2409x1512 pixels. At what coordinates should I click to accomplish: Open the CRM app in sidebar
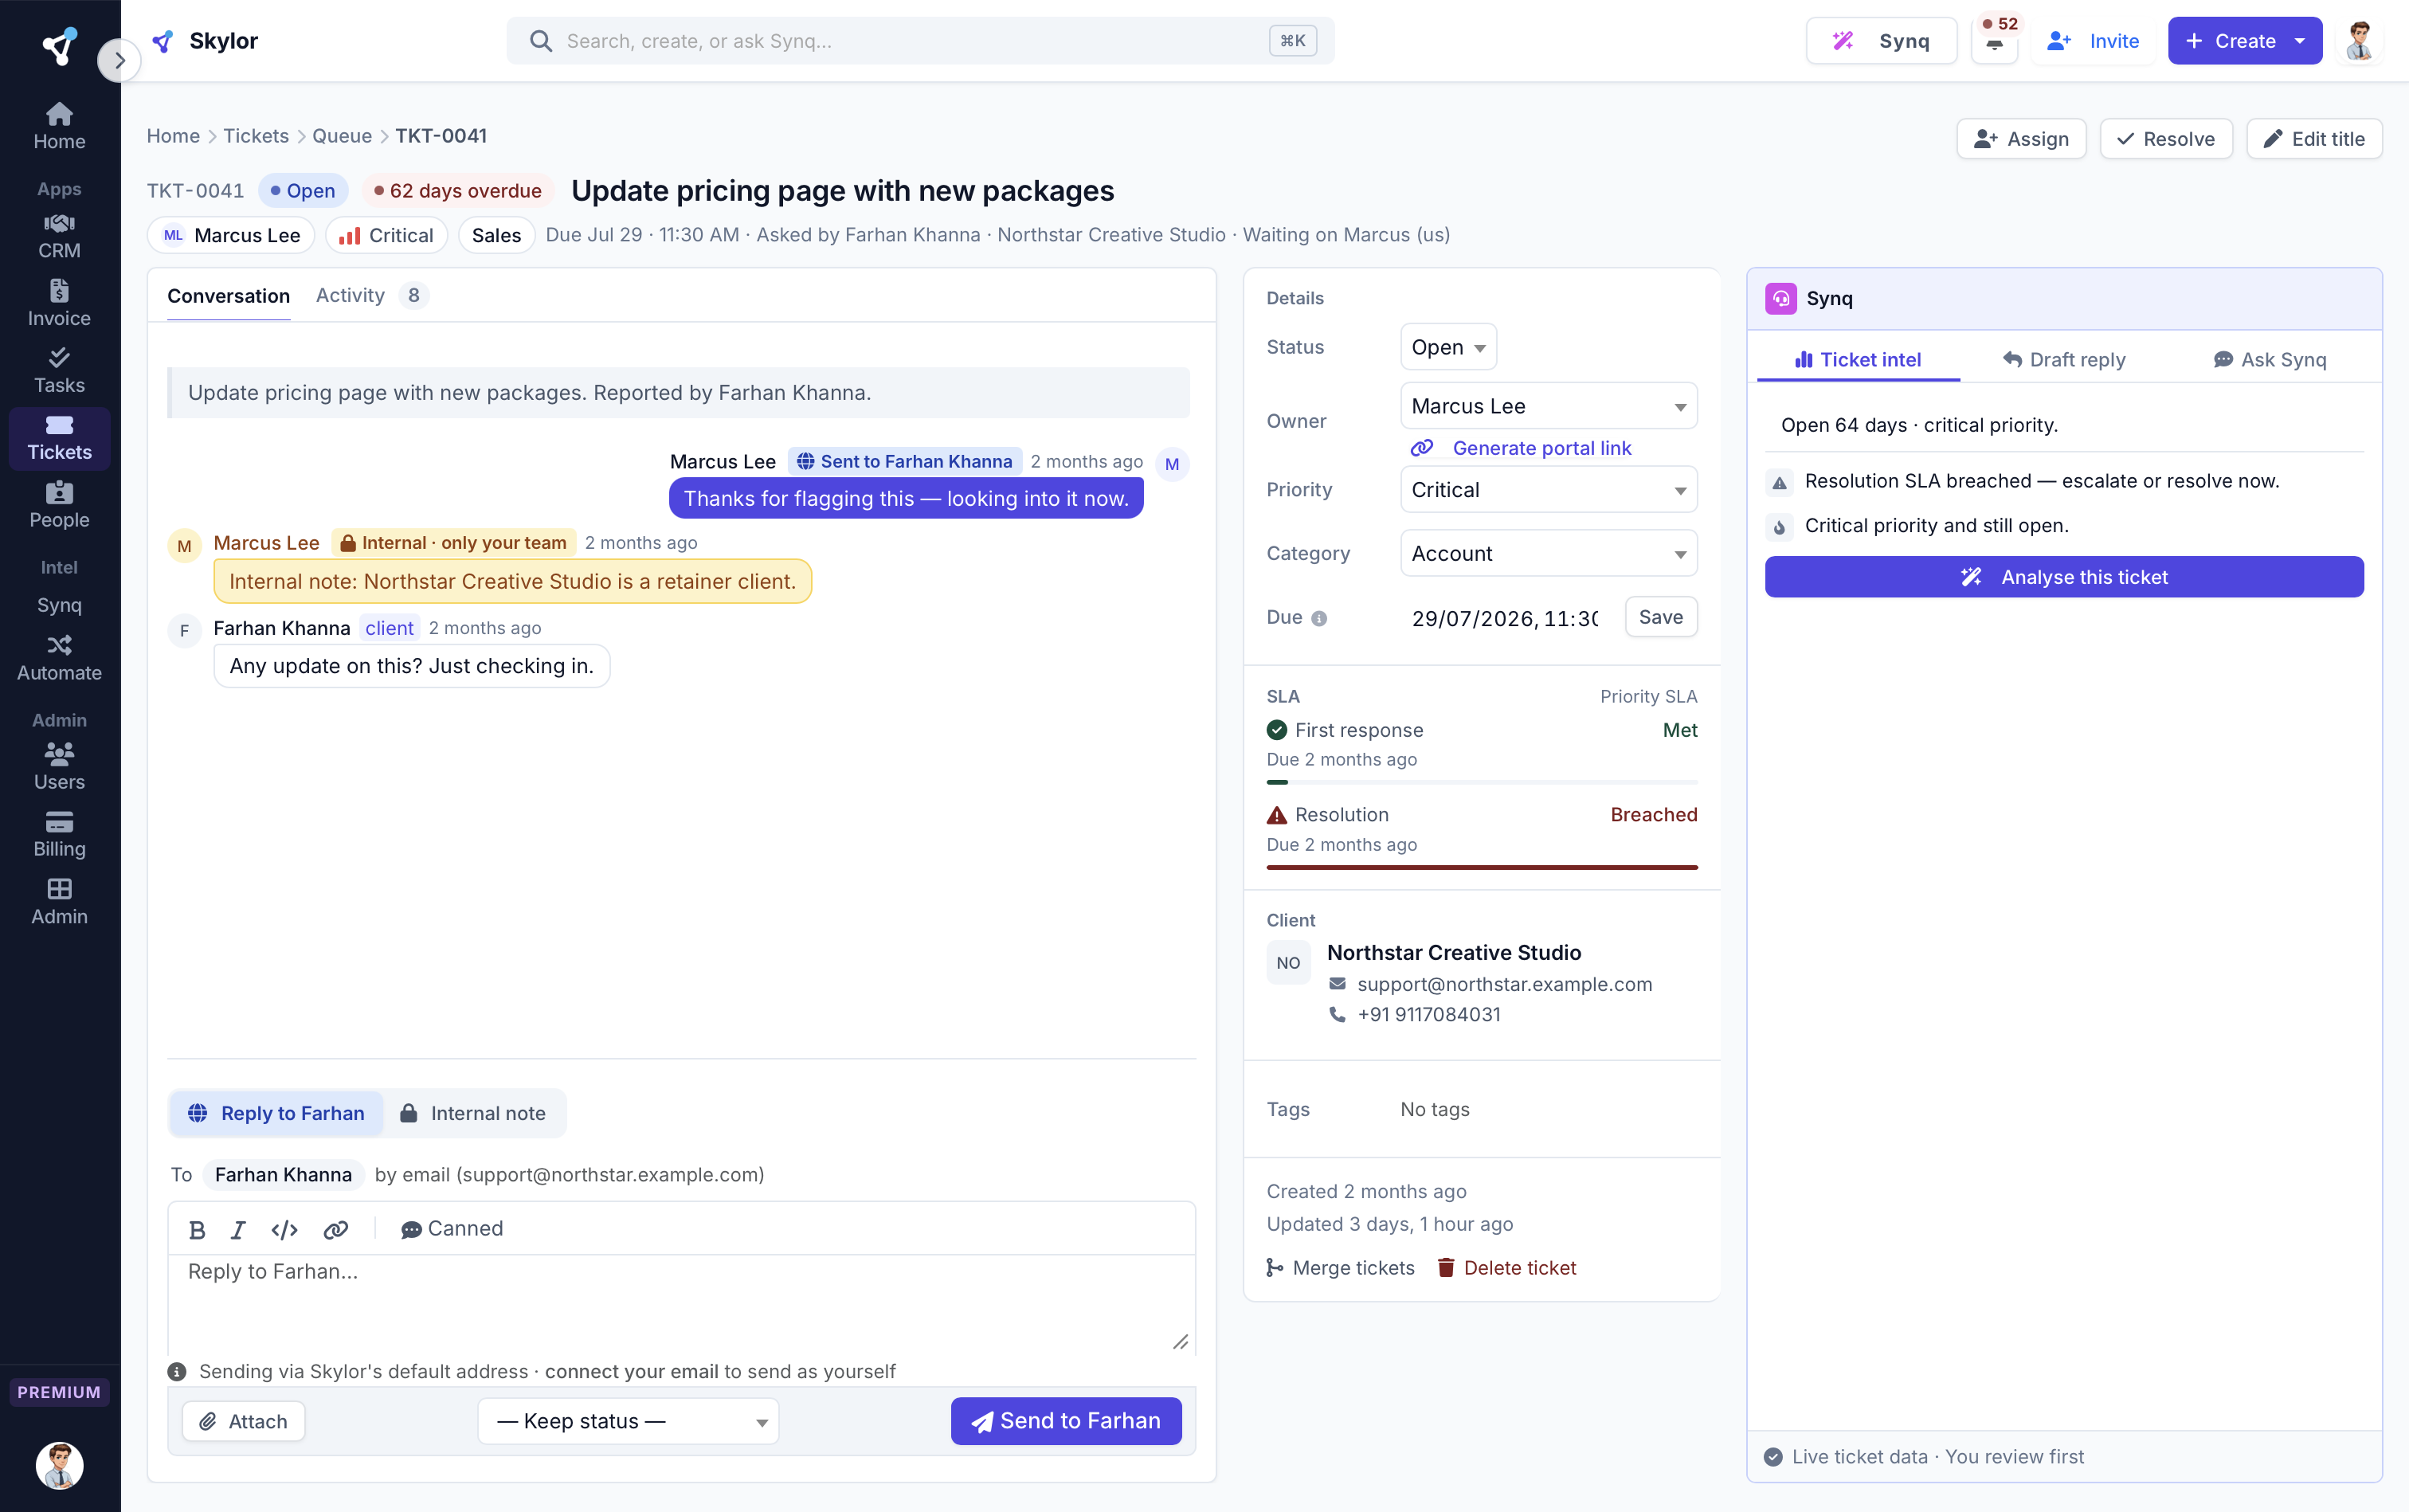[x=59, y=236]
